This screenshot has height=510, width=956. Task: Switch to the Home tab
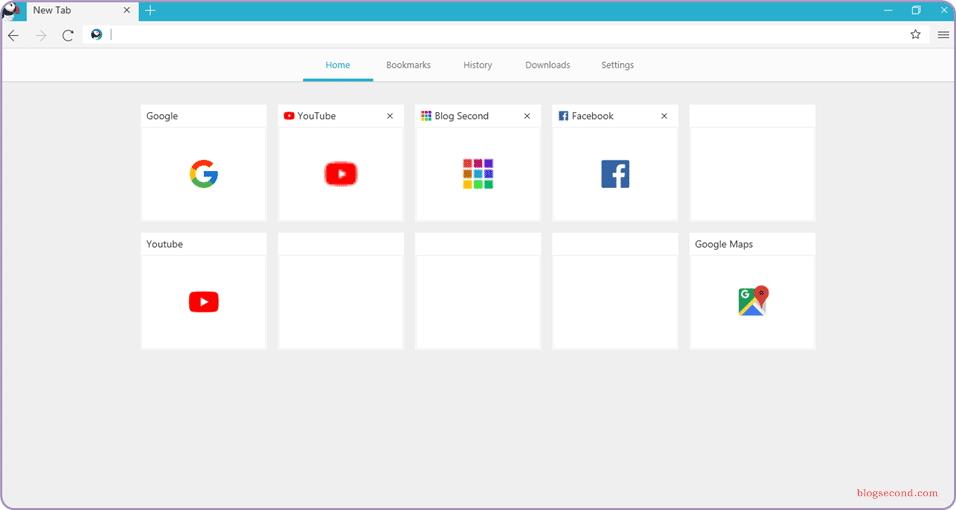pos(338,65)
